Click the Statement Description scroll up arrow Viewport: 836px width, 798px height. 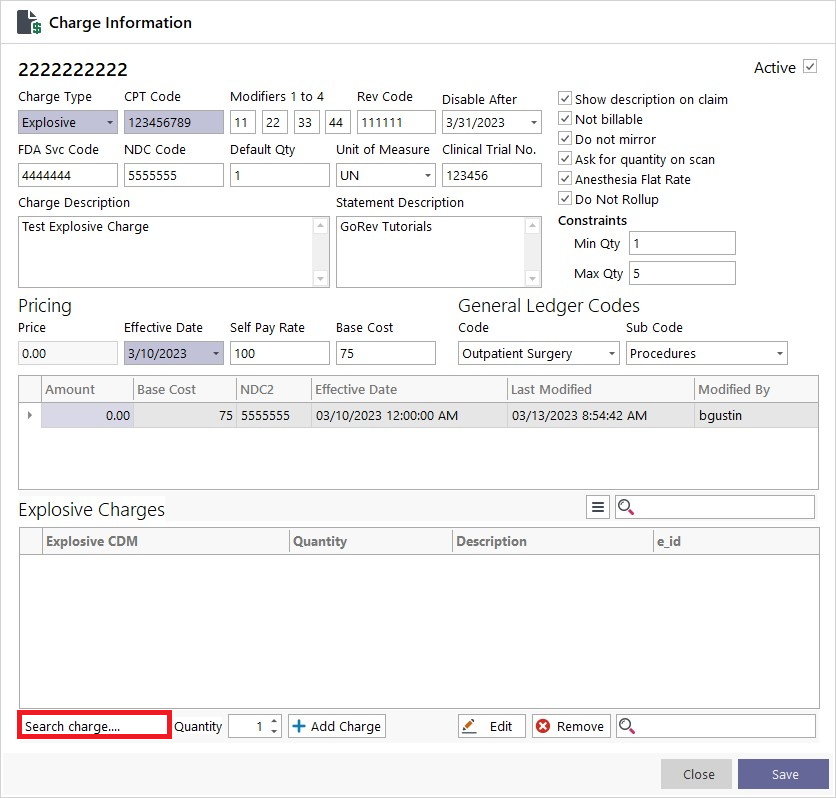coord(532,225)
